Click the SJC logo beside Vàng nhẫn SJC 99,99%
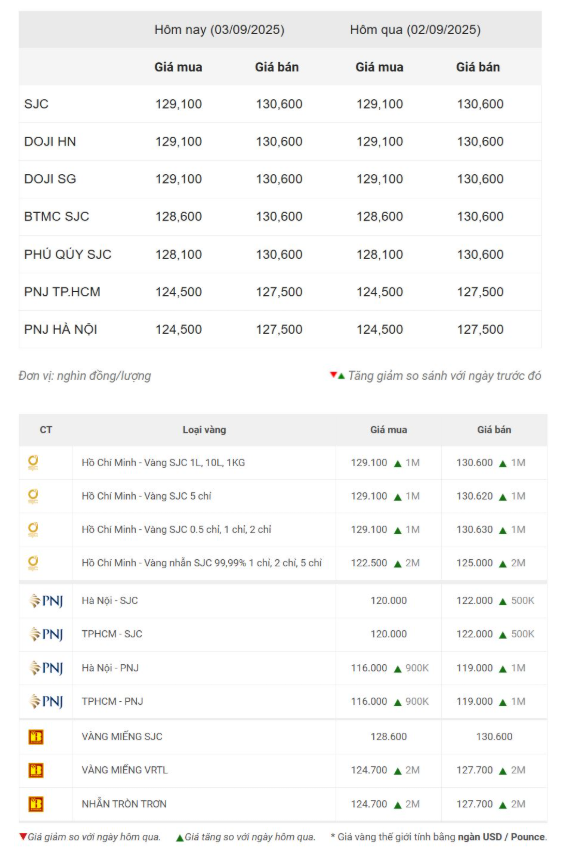The image size is (568, 858). pyautogui.click(x=33, y=563)
